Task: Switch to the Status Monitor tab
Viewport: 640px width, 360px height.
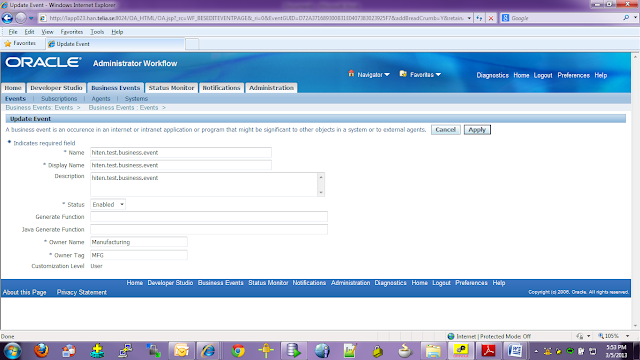Action: pyautogui.click(x=171, y=88)
